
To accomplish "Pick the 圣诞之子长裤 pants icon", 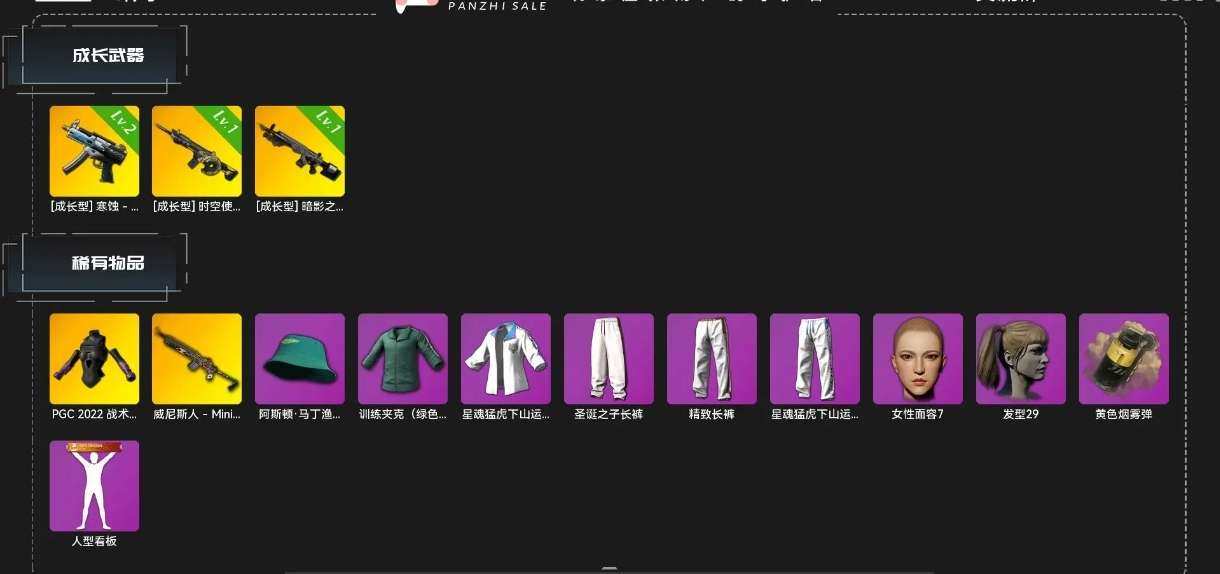I will pos(609,359).
